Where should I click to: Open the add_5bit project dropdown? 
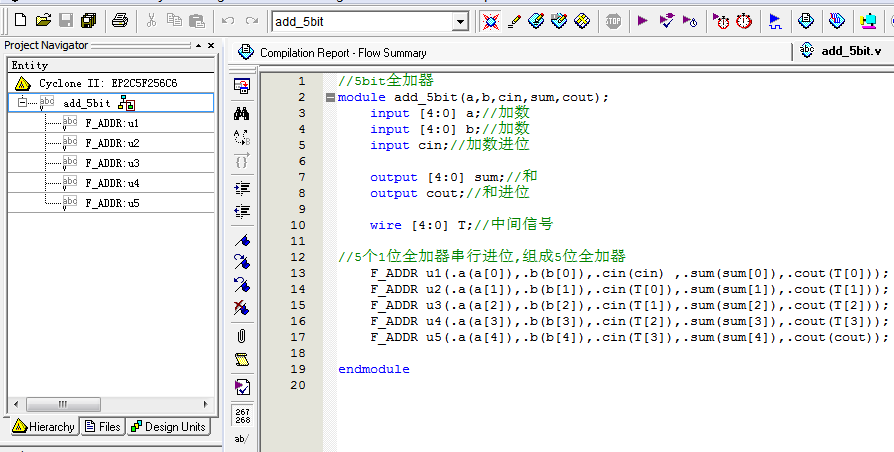[x=460, y=21]
